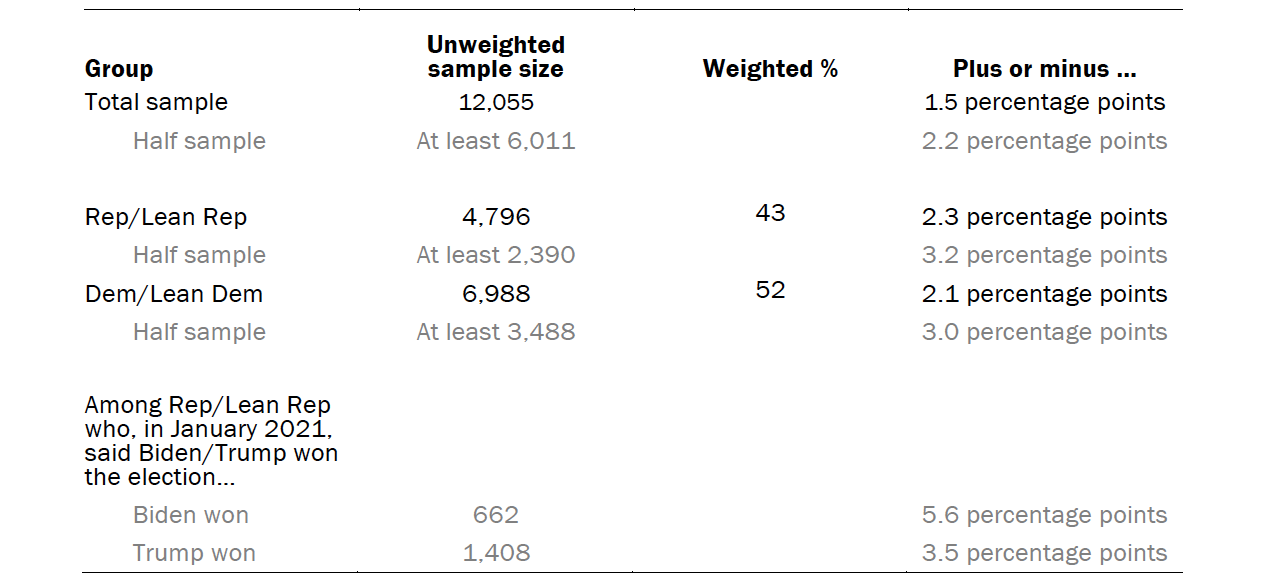Click the "At least 3,488" cell
The height and width of the screenshot is (580, 1280).
click(x=496, y=332)
